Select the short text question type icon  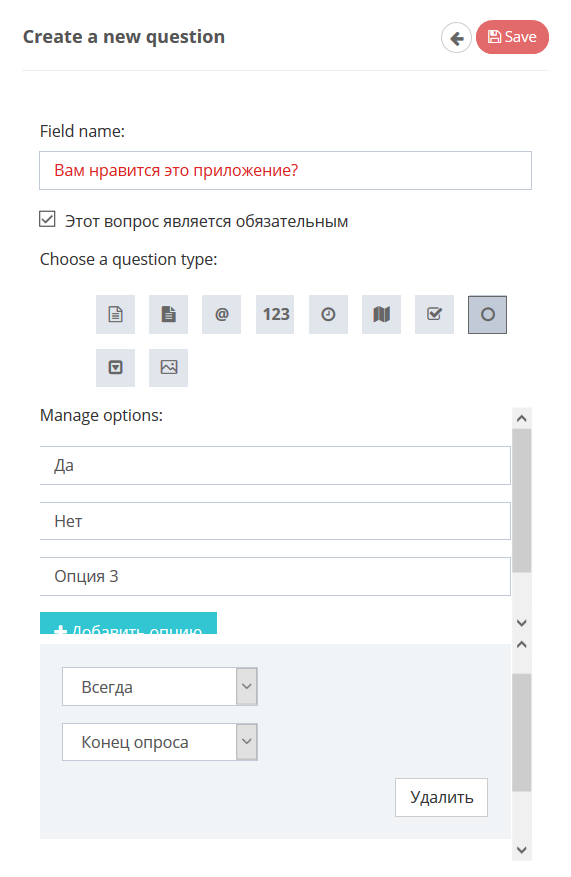115,314
